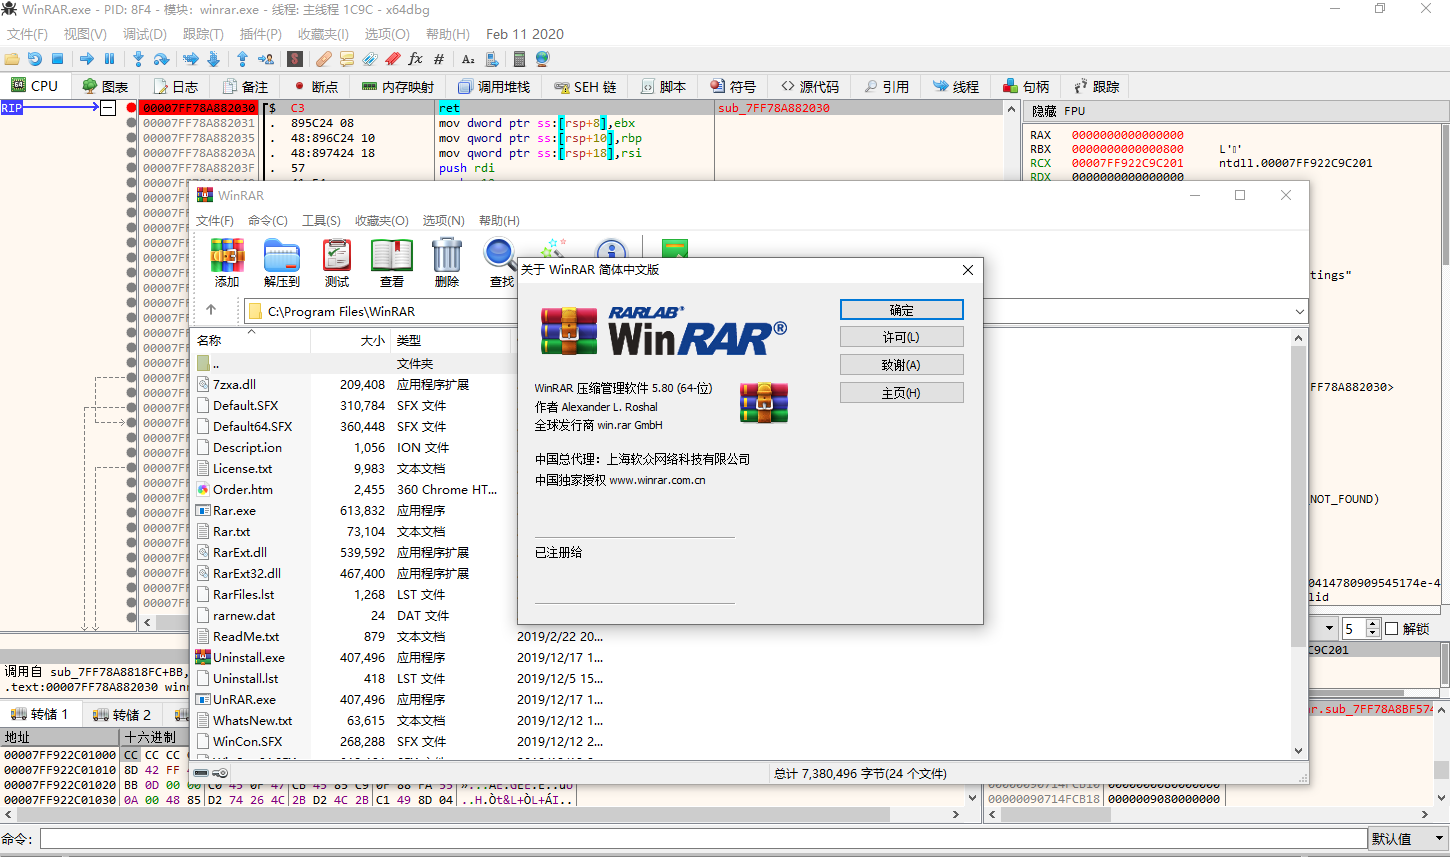Viewport: 1450px width, 857px height.
Task: Select 7zxa.dll in WinRAR list
Action: coord(234,384)
